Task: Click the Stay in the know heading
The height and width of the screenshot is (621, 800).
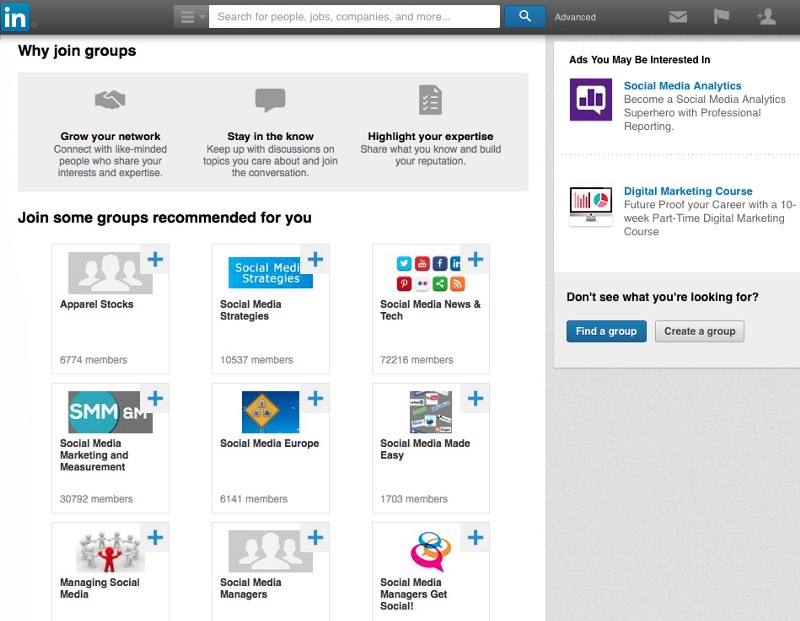Action: tap(270, 136)
